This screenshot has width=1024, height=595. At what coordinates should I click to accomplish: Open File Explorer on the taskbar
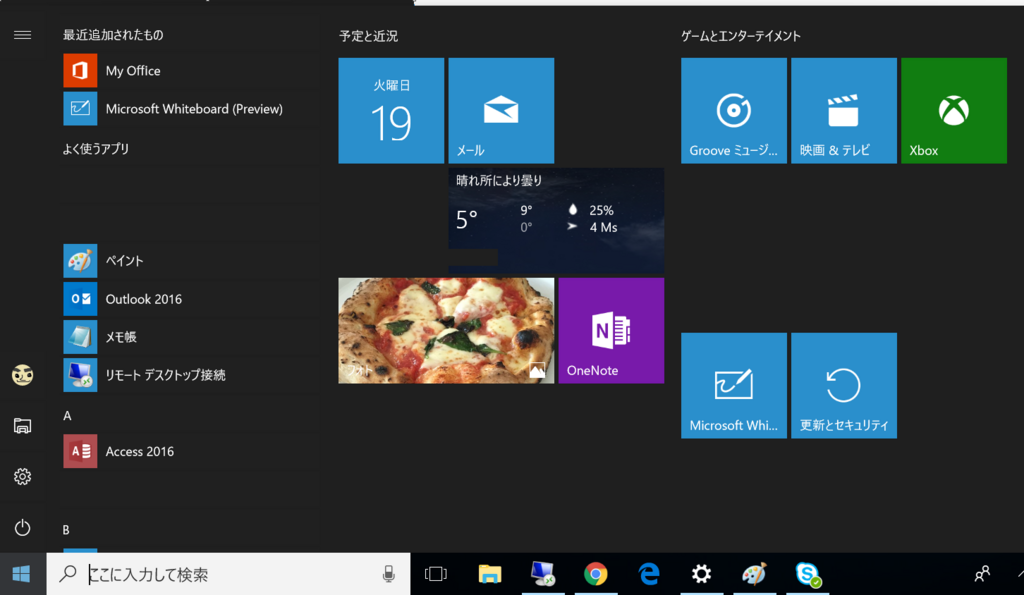490,574
